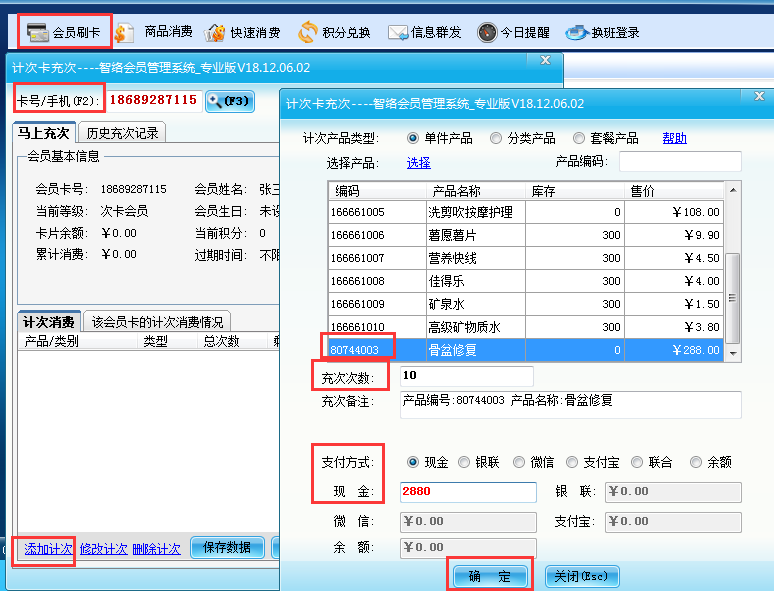Open 商品消费 product consumption toolbar icon

tap(153, 33)
